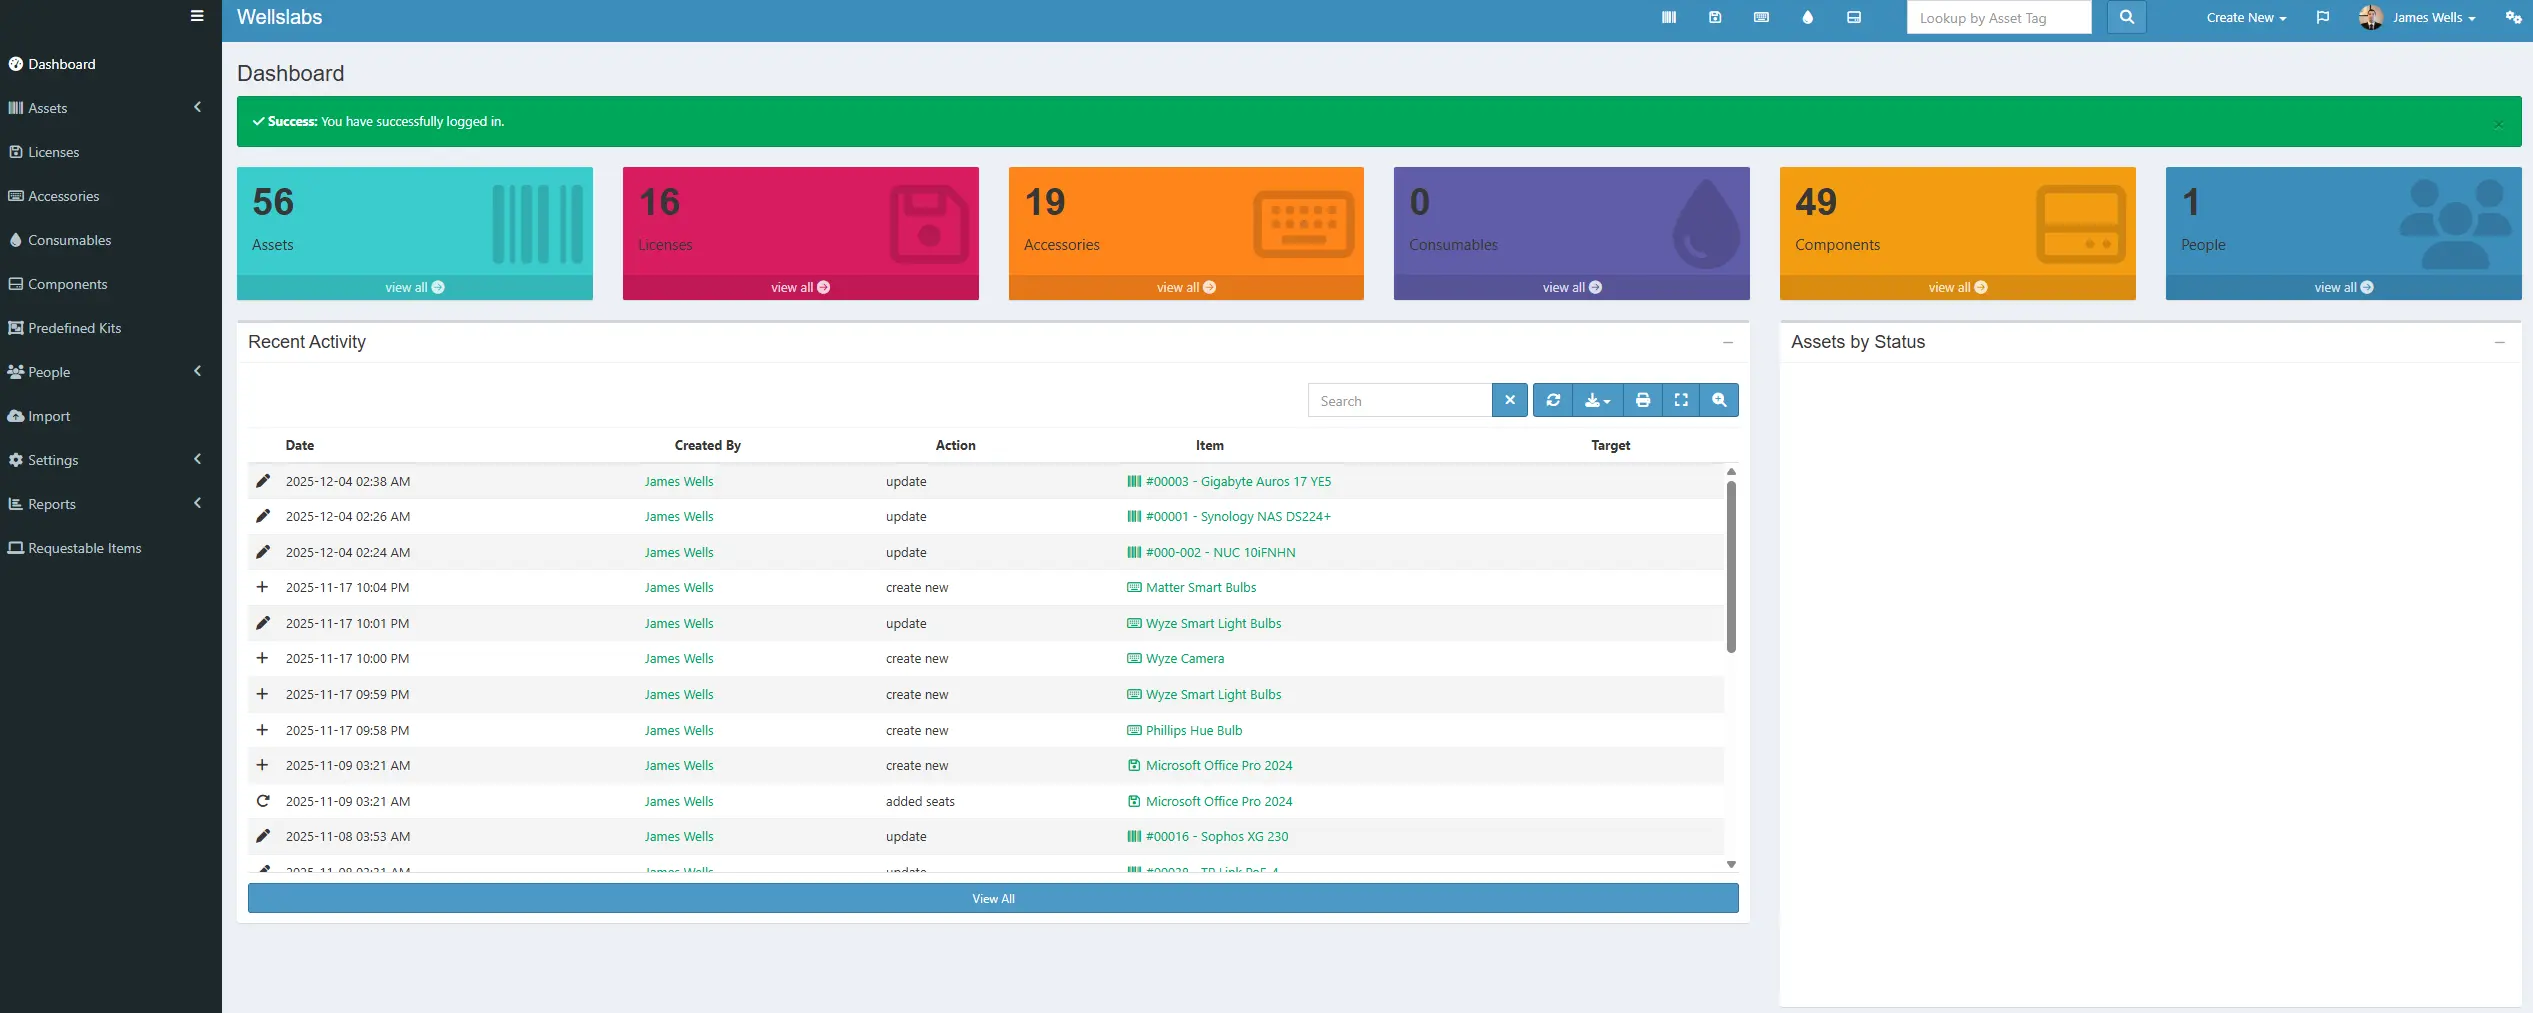Click the Recent Activity Search field
The width and height of the screenshot is (2533, 1013).
pyautogui.click(x=1400, y=400)
